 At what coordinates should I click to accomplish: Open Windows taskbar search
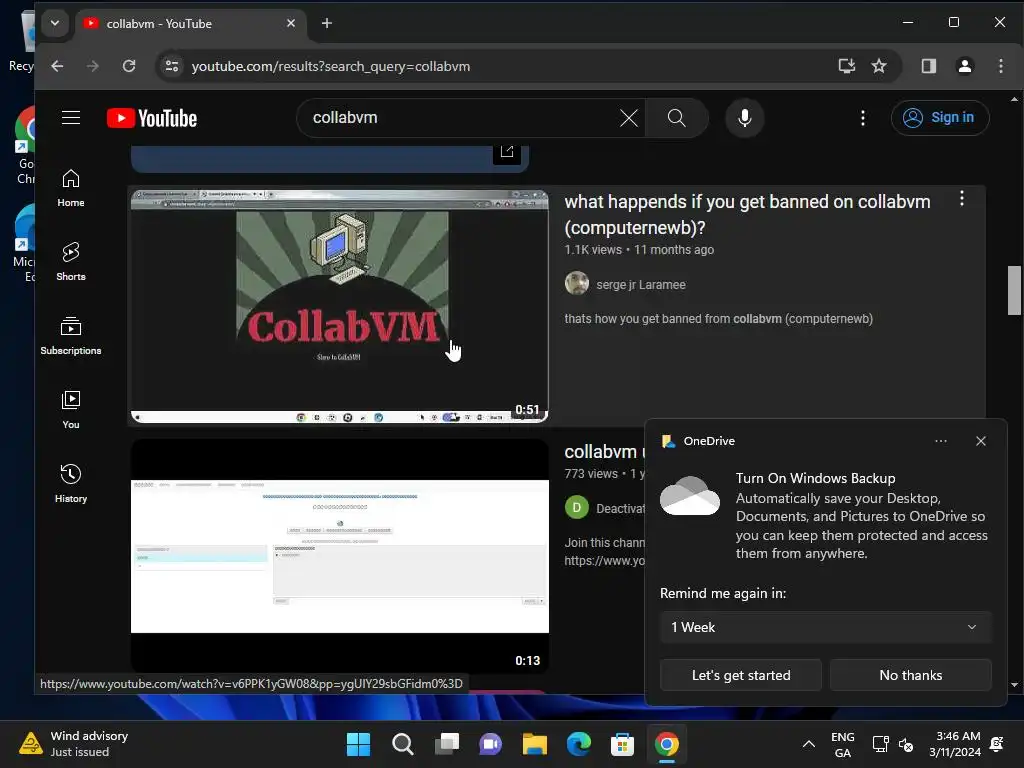coord(402,744)
